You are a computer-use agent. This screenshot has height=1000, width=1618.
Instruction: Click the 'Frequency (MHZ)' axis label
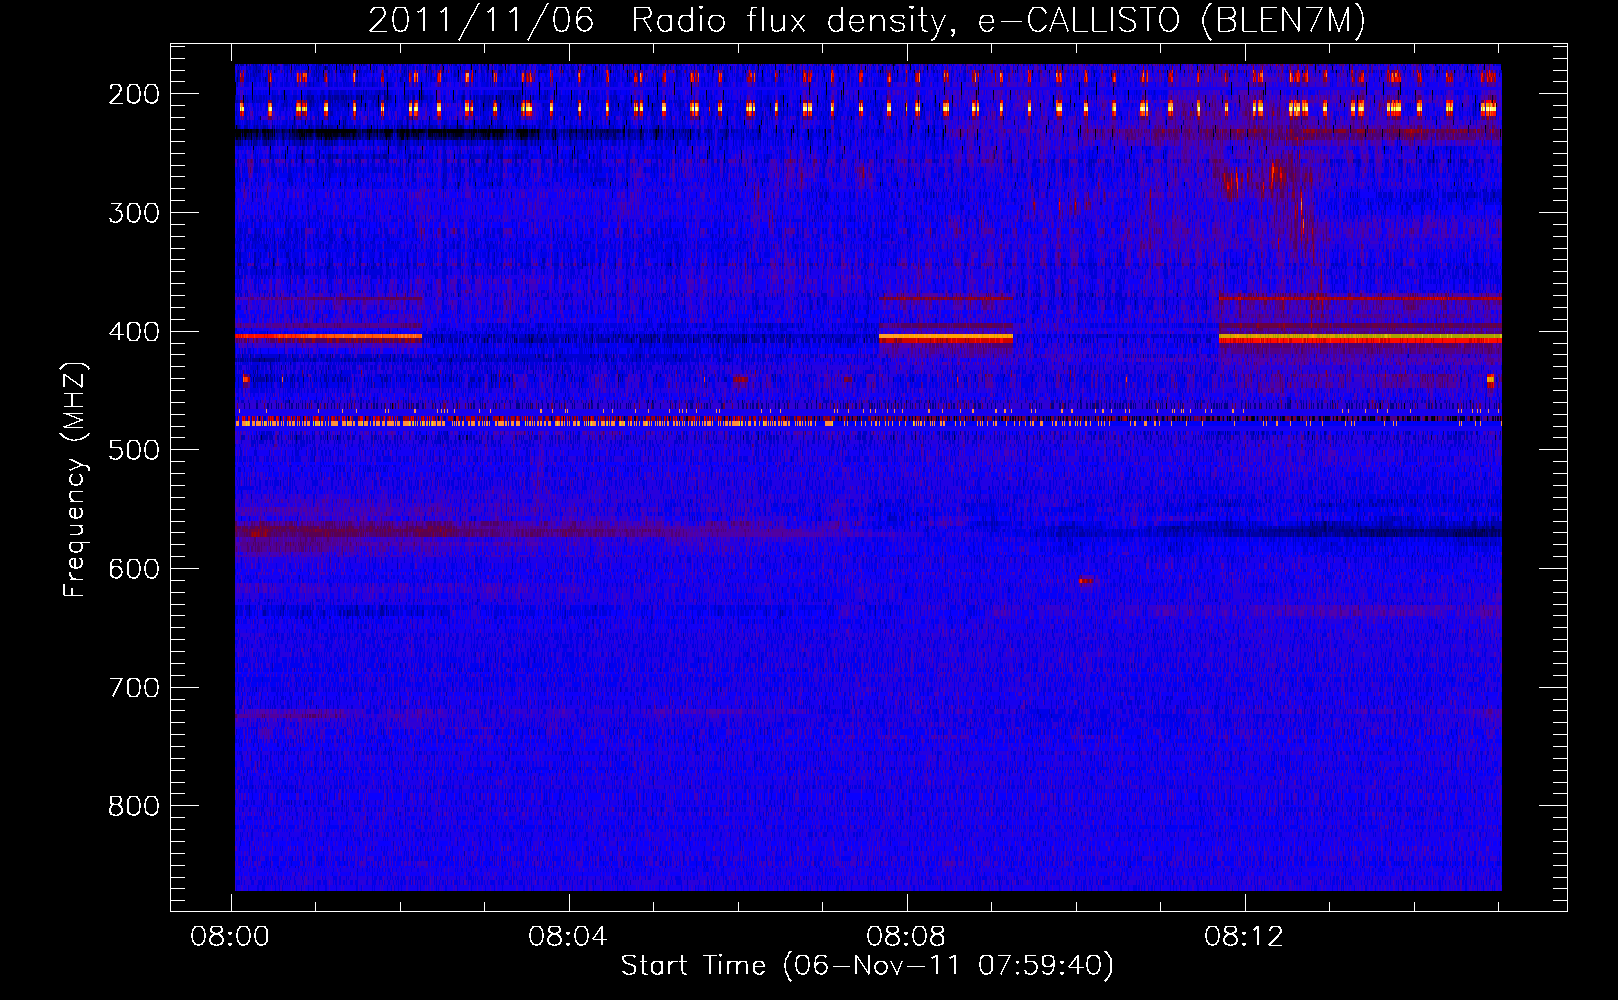coord(75,479)
